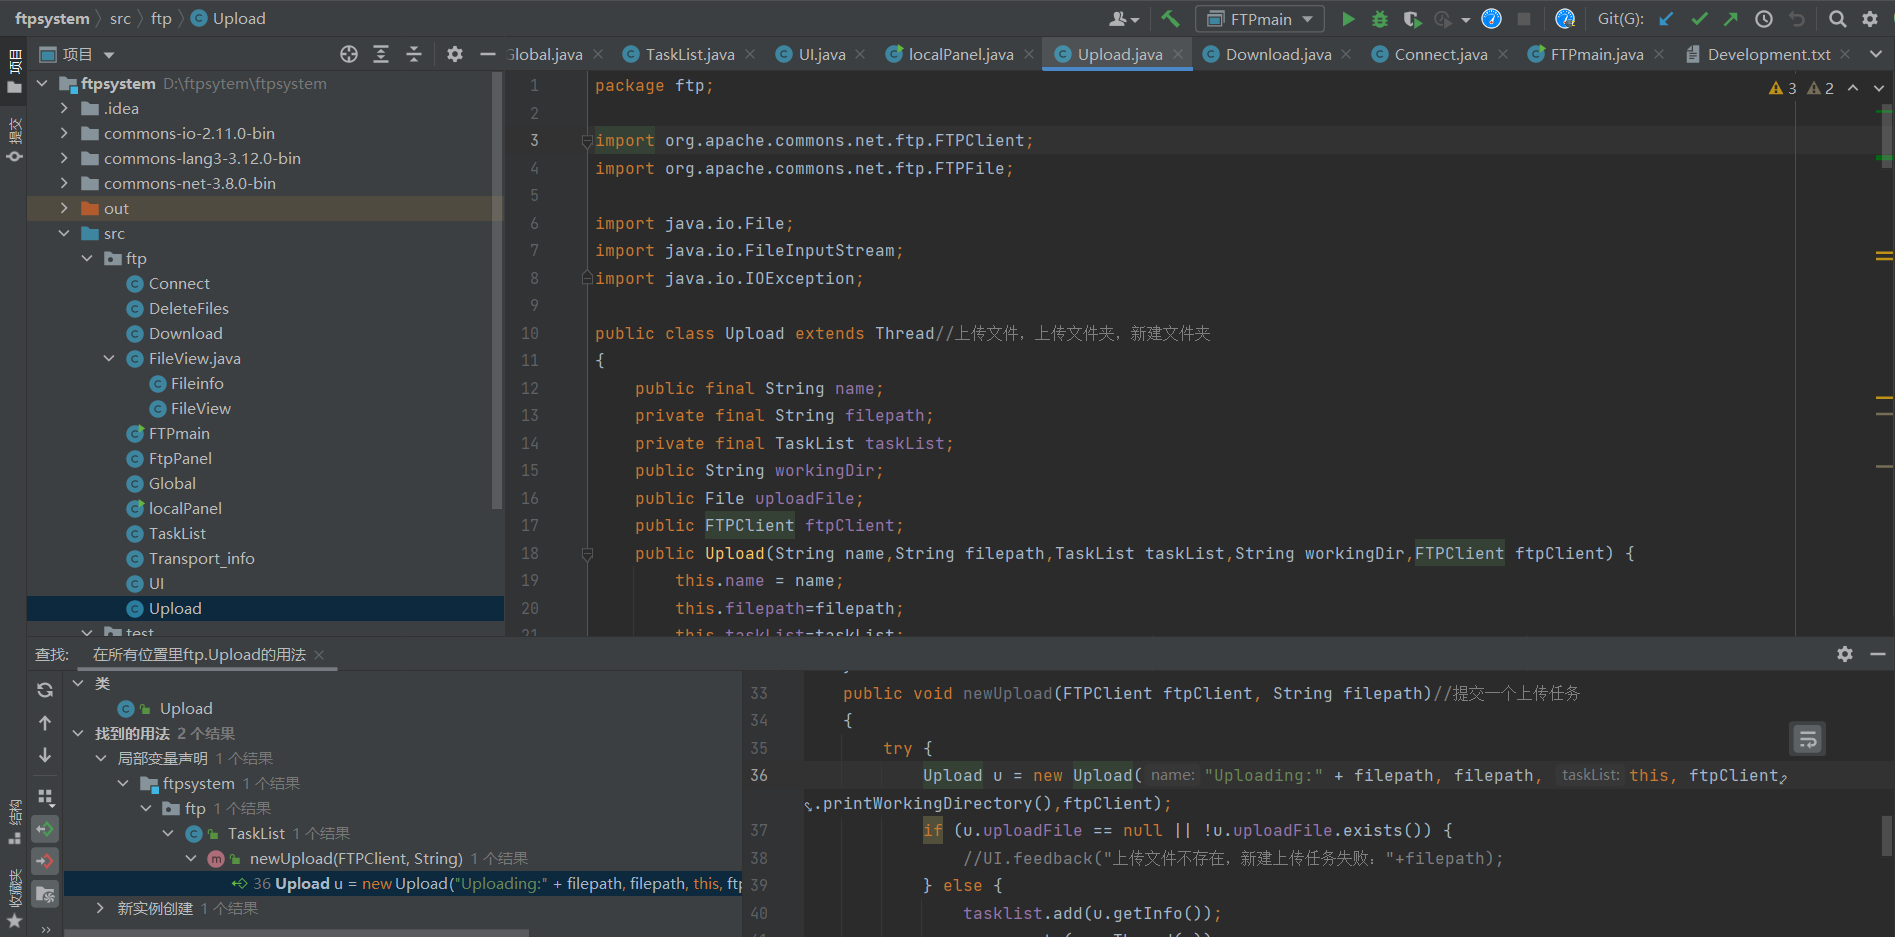Fold the import block at line 3
The image size is (1895, 937).
(x=587, y=141)
